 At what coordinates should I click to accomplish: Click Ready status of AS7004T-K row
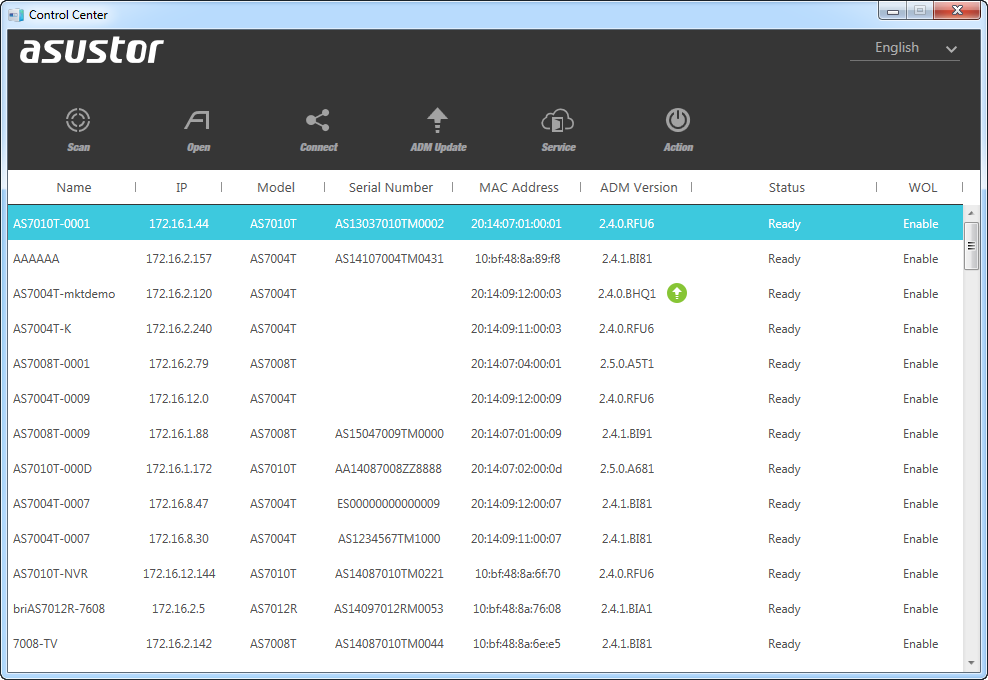coord(784,329)
